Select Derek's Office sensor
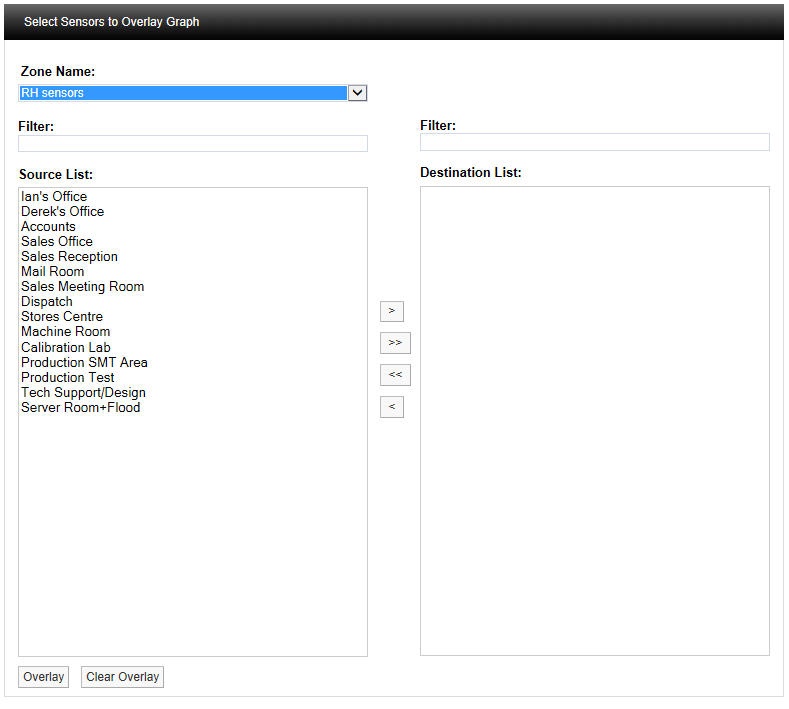The image size is (789, 709). [x=62, y=212]
